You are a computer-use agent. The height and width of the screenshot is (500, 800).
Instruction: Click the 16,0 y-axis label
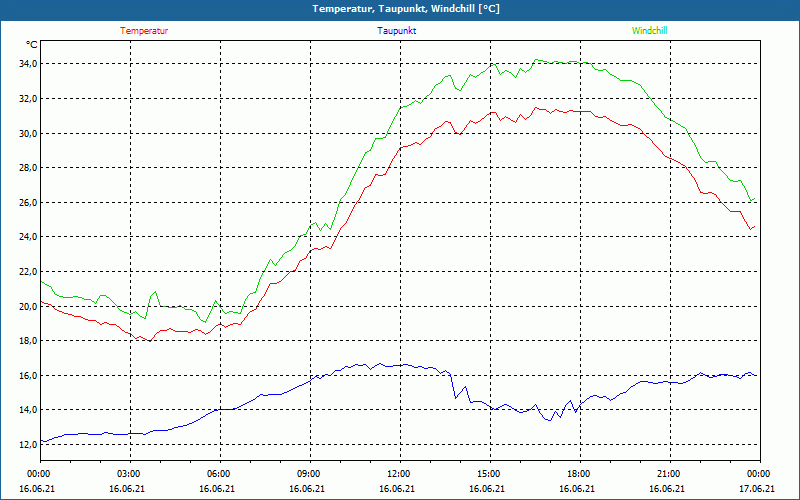point(28,376)
